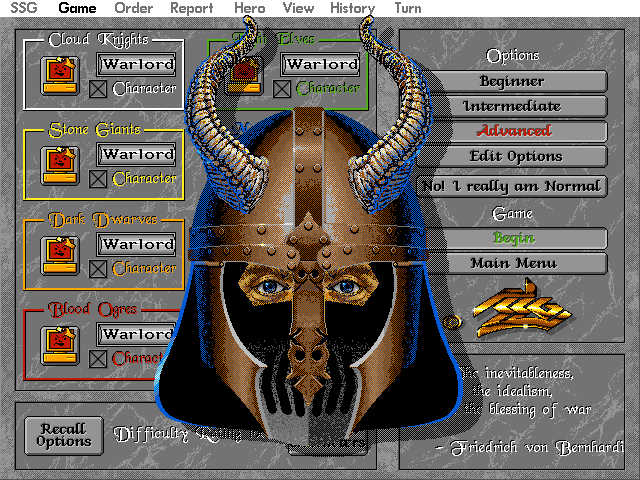The width and height of the screenshot is (640, 480).
Task: Toggle the Elves Character checkbox
Action: pyautogui.click(x=282, y=89)
